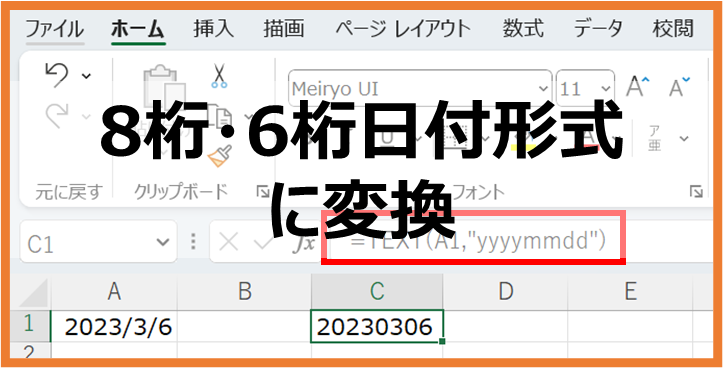The height and width of the screenshot is (368, 723).
Task: Click the formula bar options vertical dots
Action: [194, 241]
